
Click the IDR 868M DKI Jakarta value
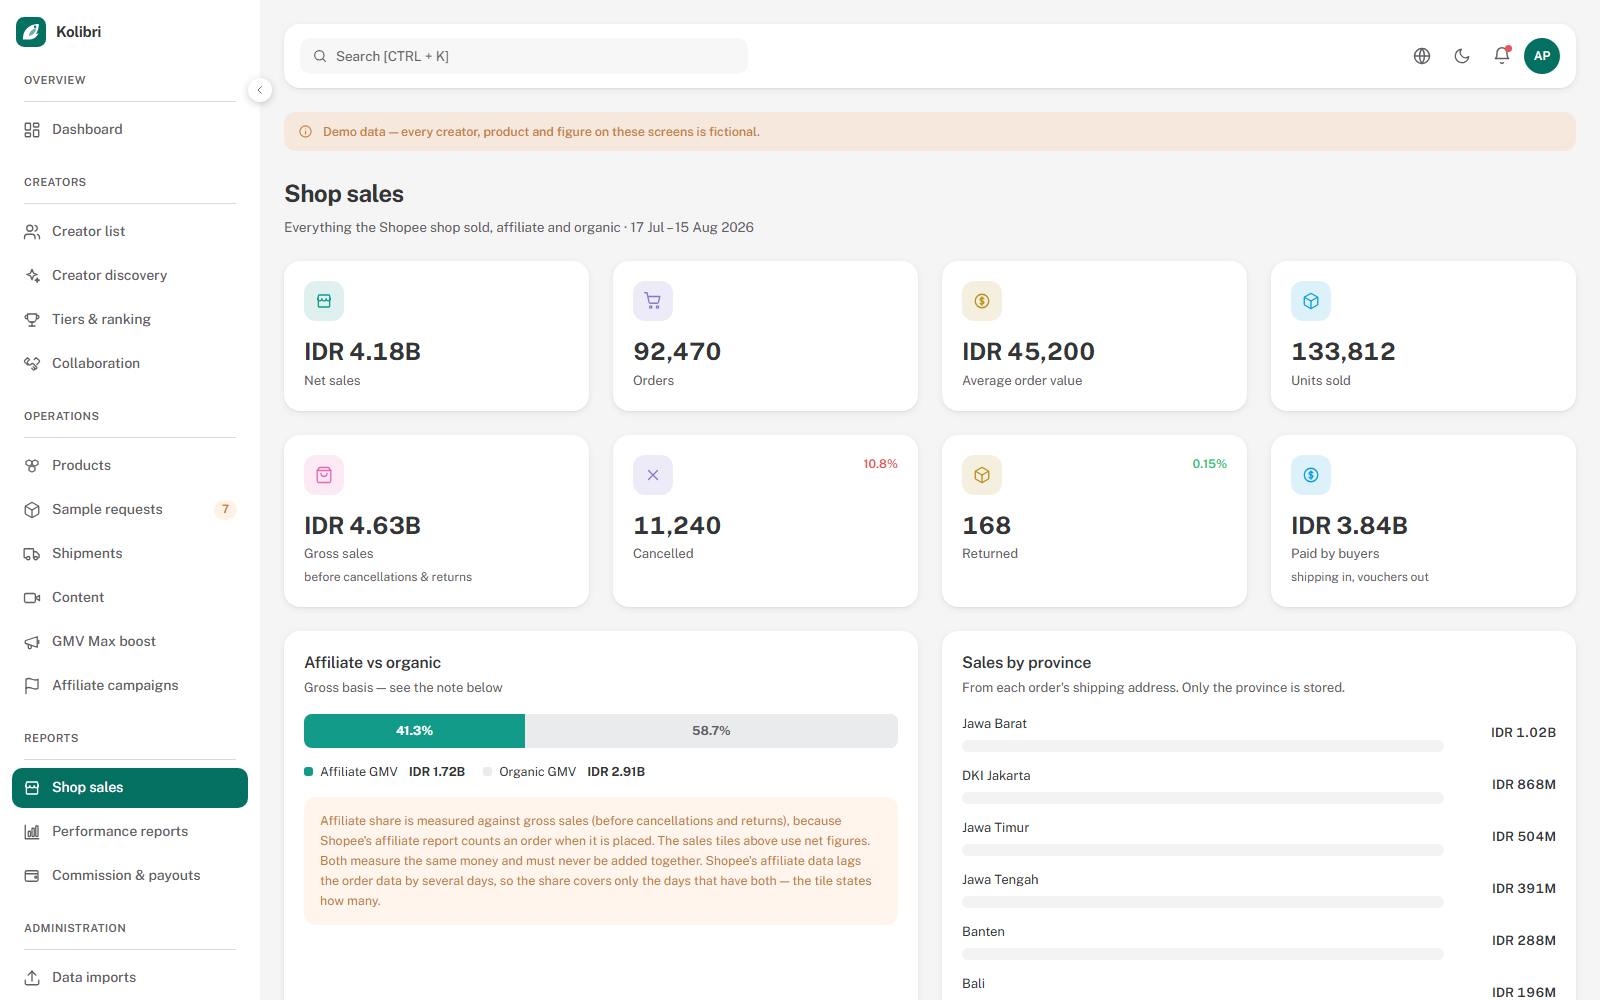pos(1523,784)
